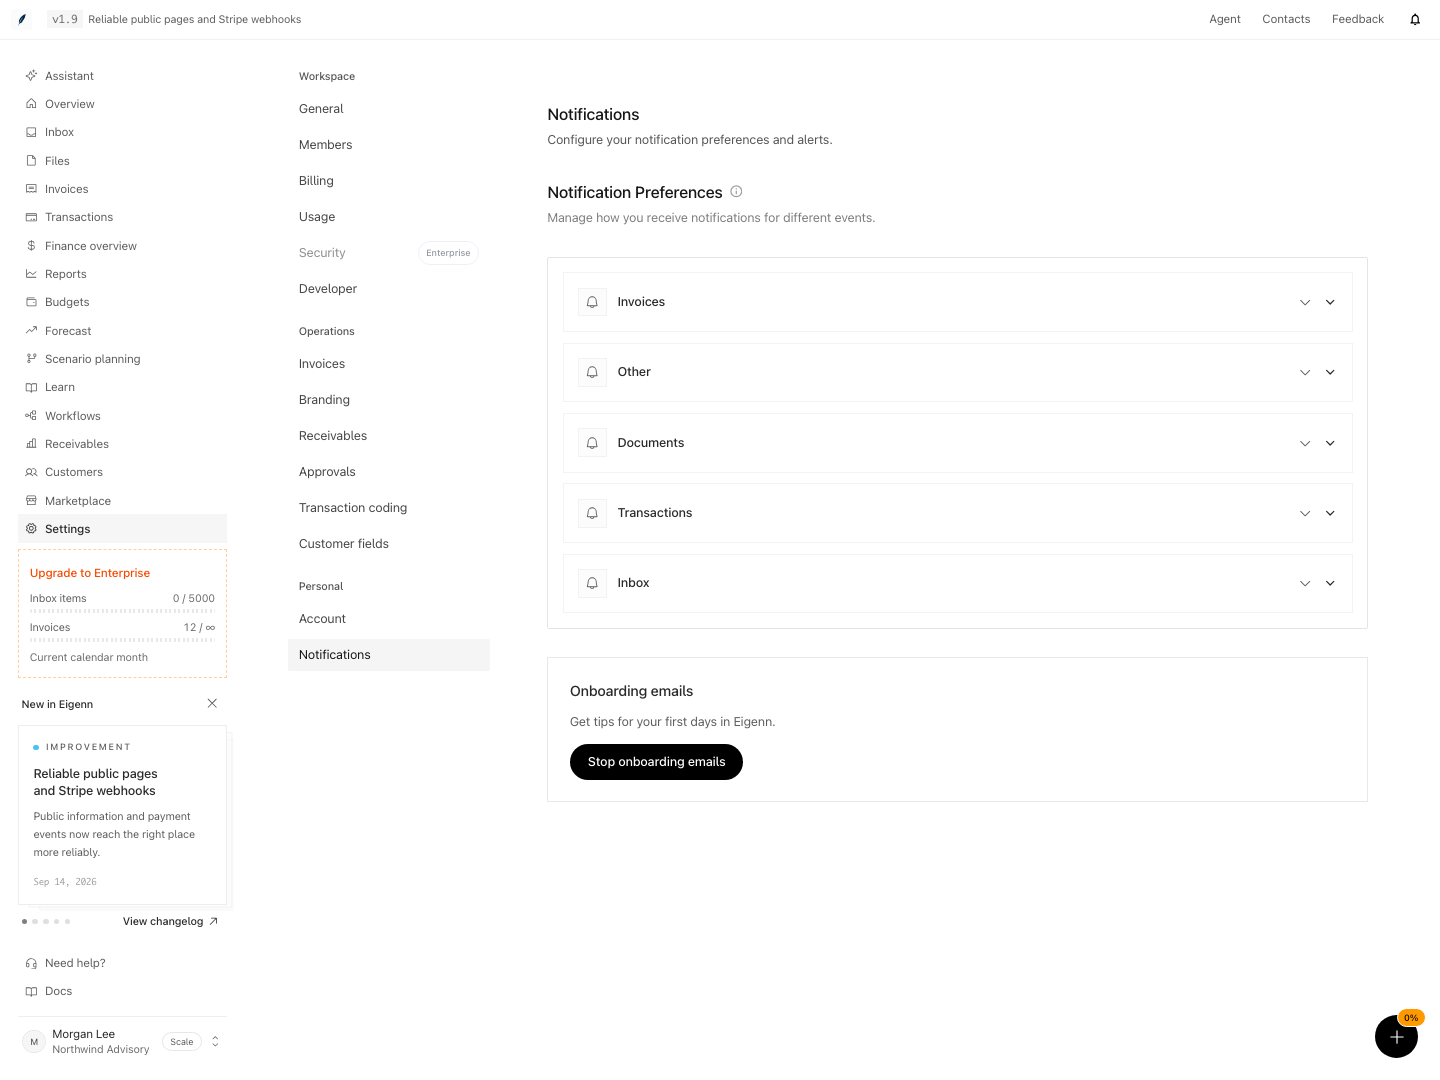Dismiss the New in Eigenn panel
Screen dimensions: 1440x1080
[212, 703]
